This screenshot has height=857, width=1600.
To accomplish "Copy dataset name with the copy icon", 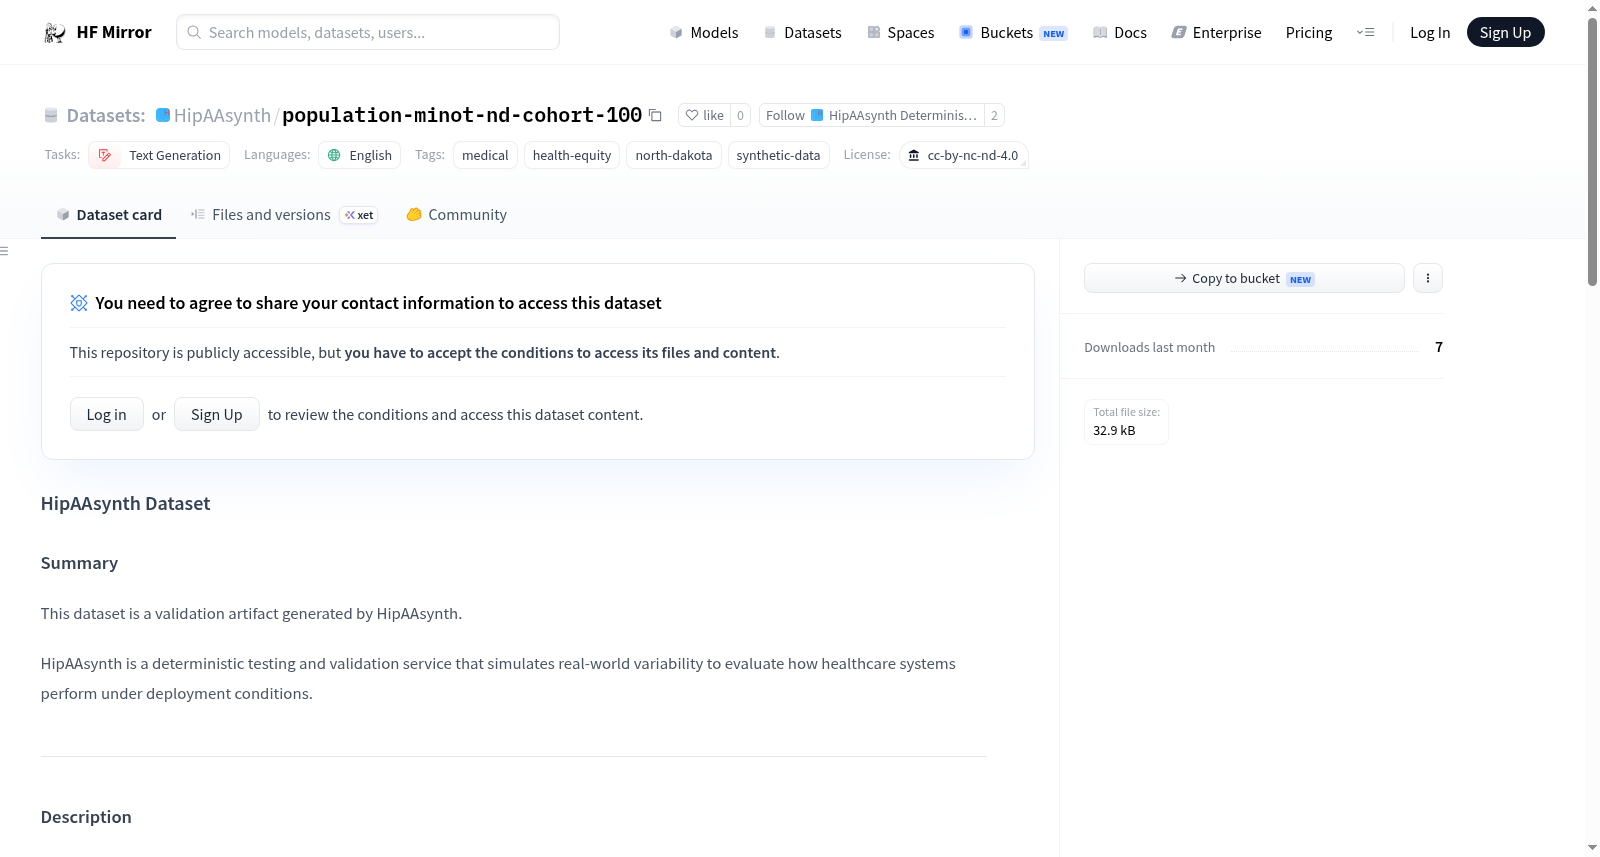I will (655, 115).
